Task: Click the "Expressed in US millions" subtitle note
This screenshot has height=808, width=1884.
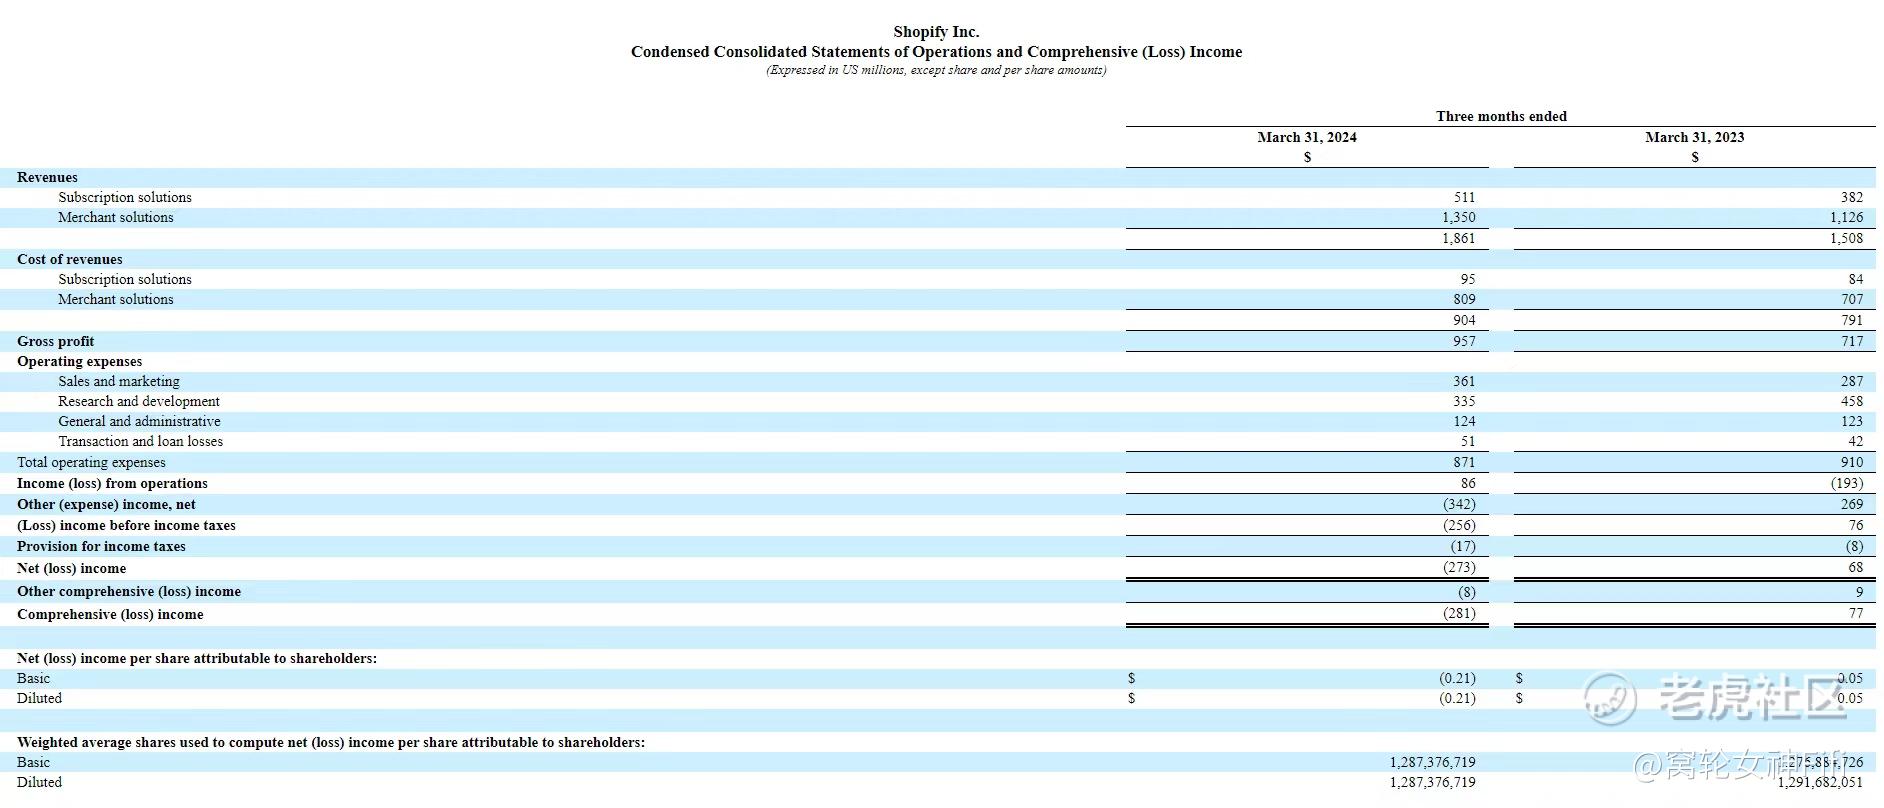Action: (936, 70)
